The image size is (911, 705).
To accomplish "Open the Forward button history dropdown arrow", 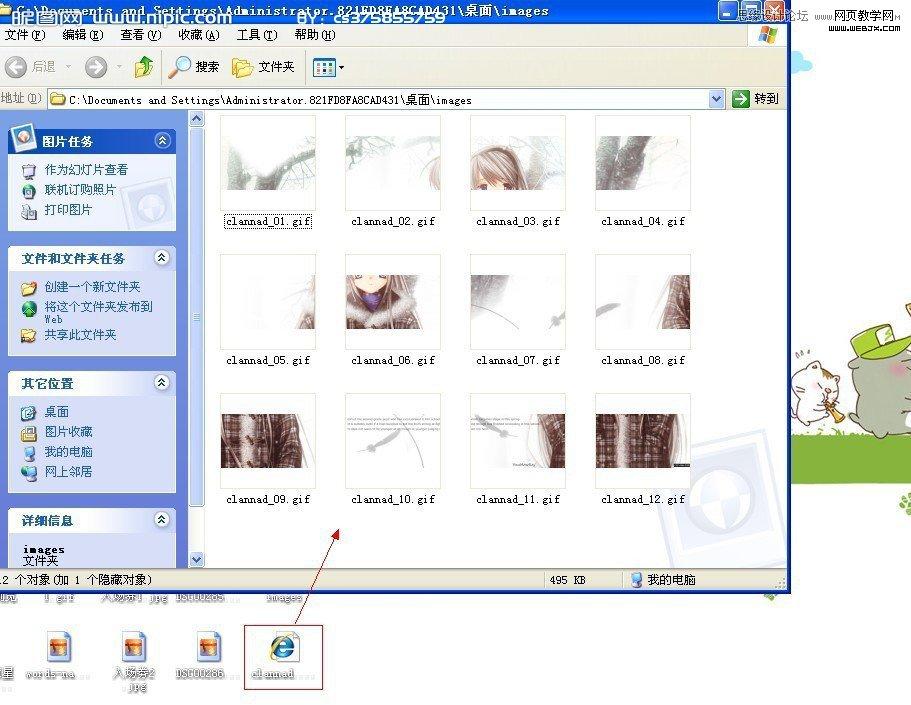I will [x=119, y=67].
